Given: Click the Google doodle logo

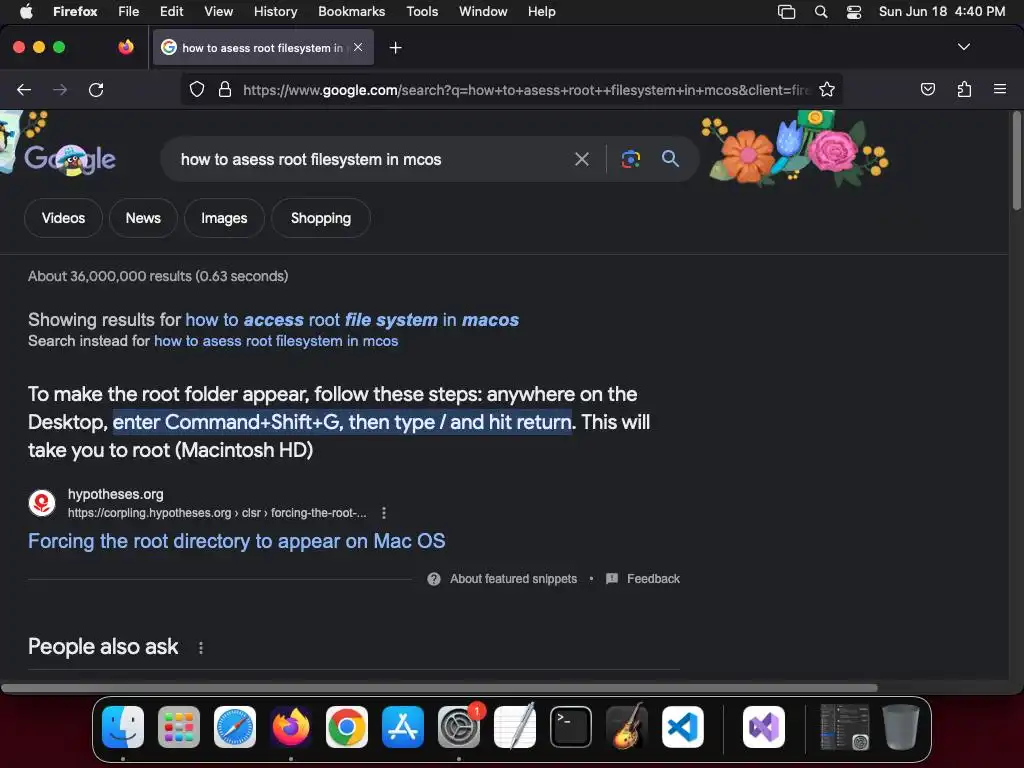Looking at the screenshot, I should (x=70, y=159).
